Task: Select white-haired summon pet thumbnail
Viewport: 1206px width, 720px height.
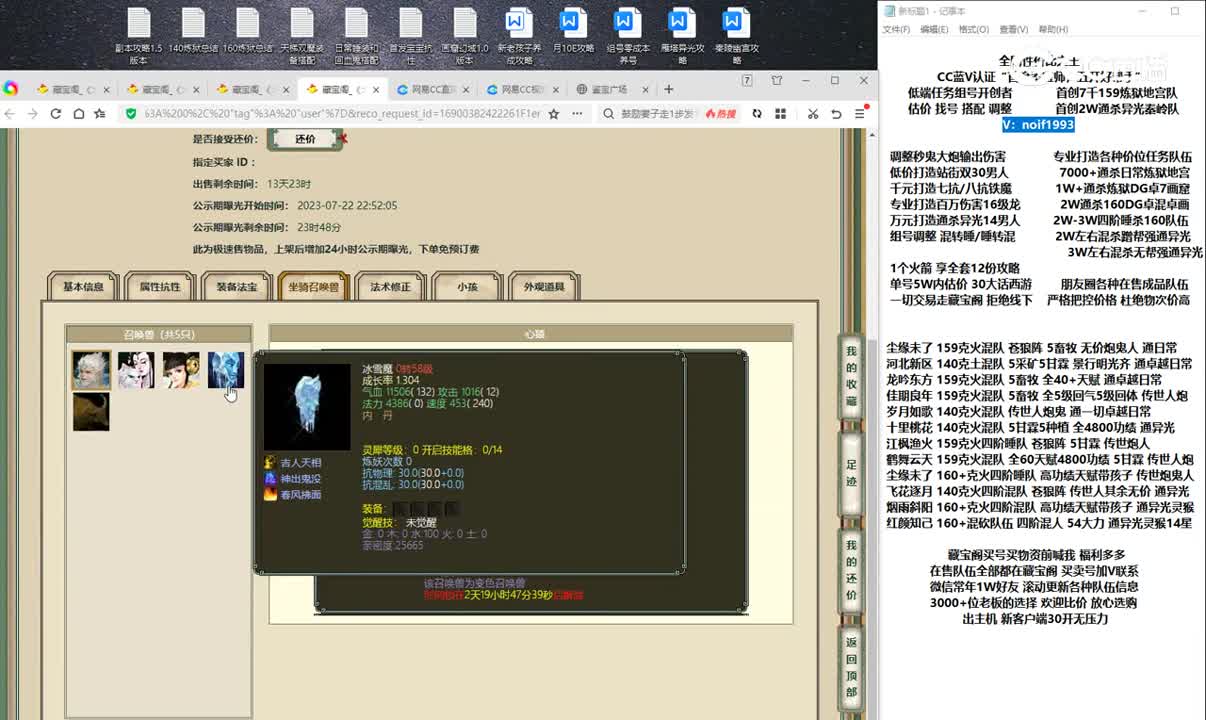Action: pos(91,370)
